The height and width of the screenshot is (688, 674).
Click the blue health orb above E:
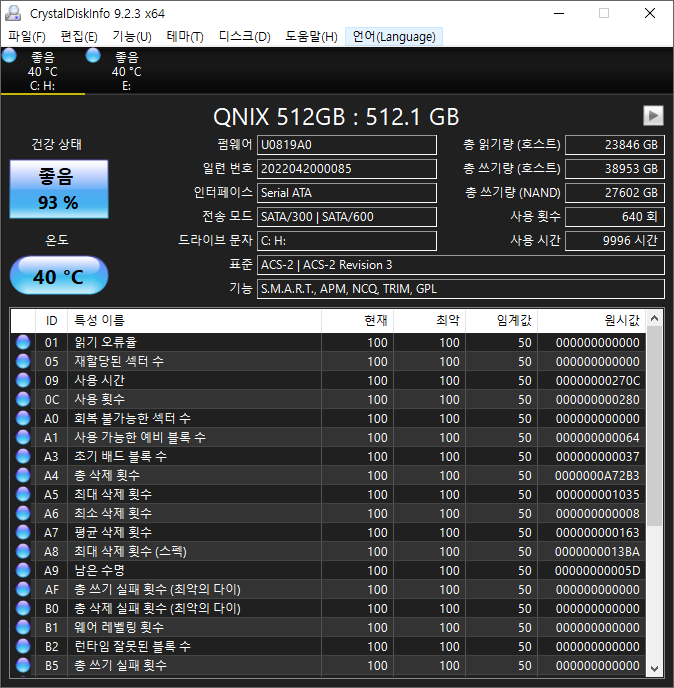[93, 56]
